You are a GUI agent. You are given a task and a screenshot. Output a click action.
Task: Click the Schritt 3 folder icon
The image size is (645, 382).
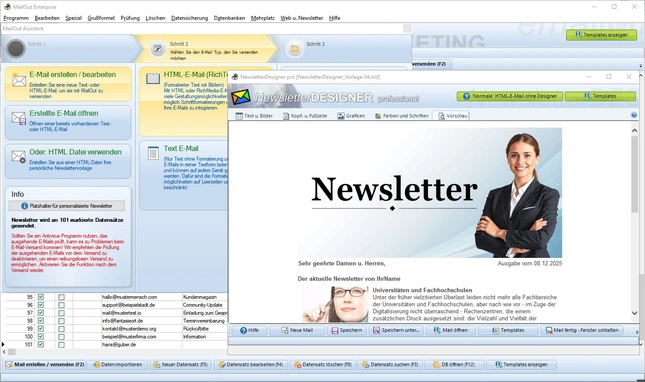(295, 49)
